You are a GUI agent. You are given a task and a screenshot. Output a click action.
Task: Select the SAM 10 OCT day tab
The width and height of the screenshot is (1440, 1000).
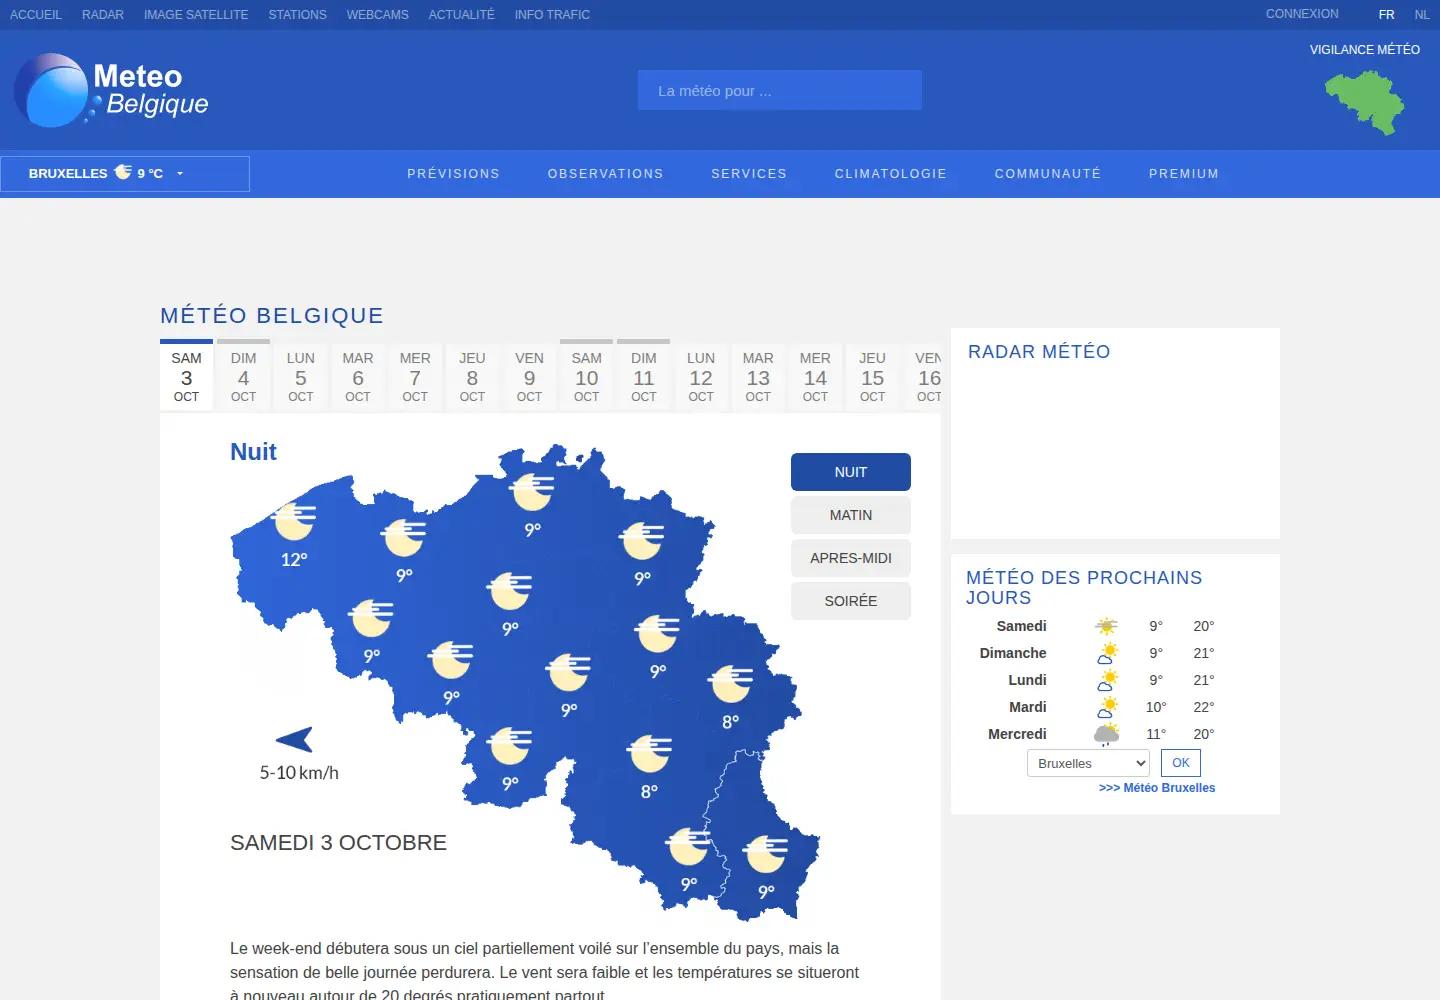tap(587, 376)
